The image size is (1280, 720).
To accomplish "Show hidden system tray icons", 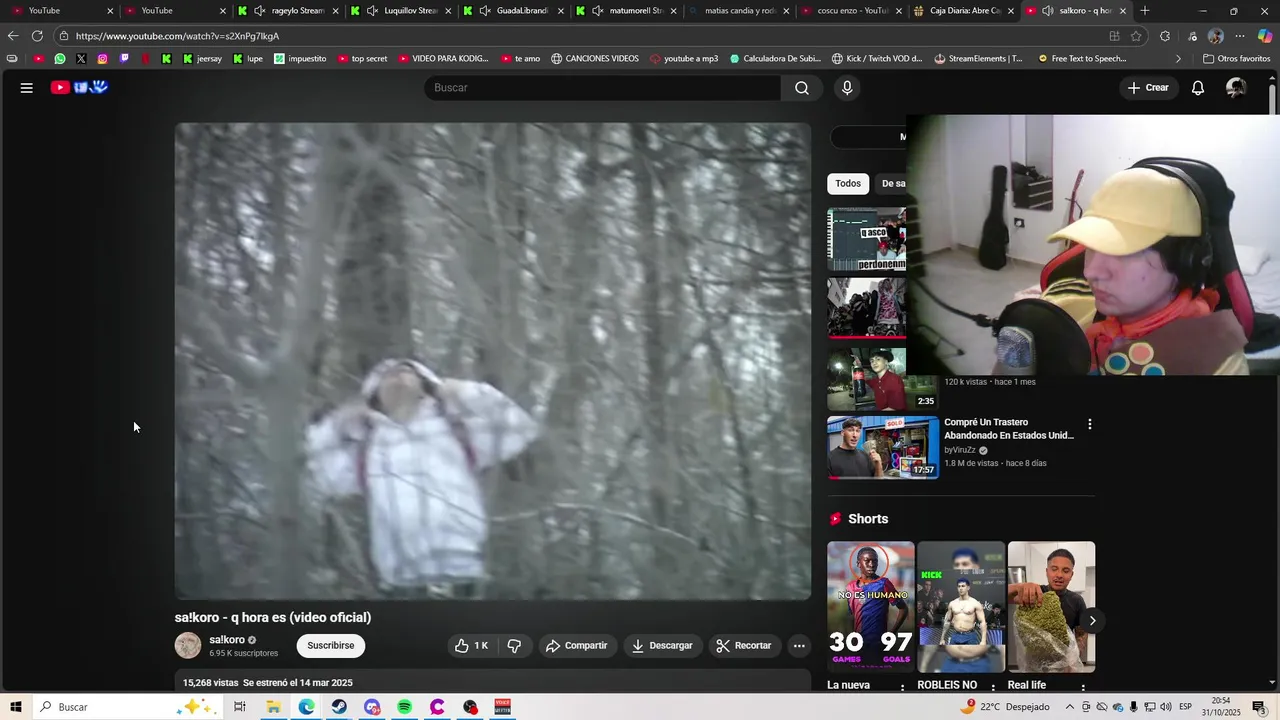I will (1070, 707).
